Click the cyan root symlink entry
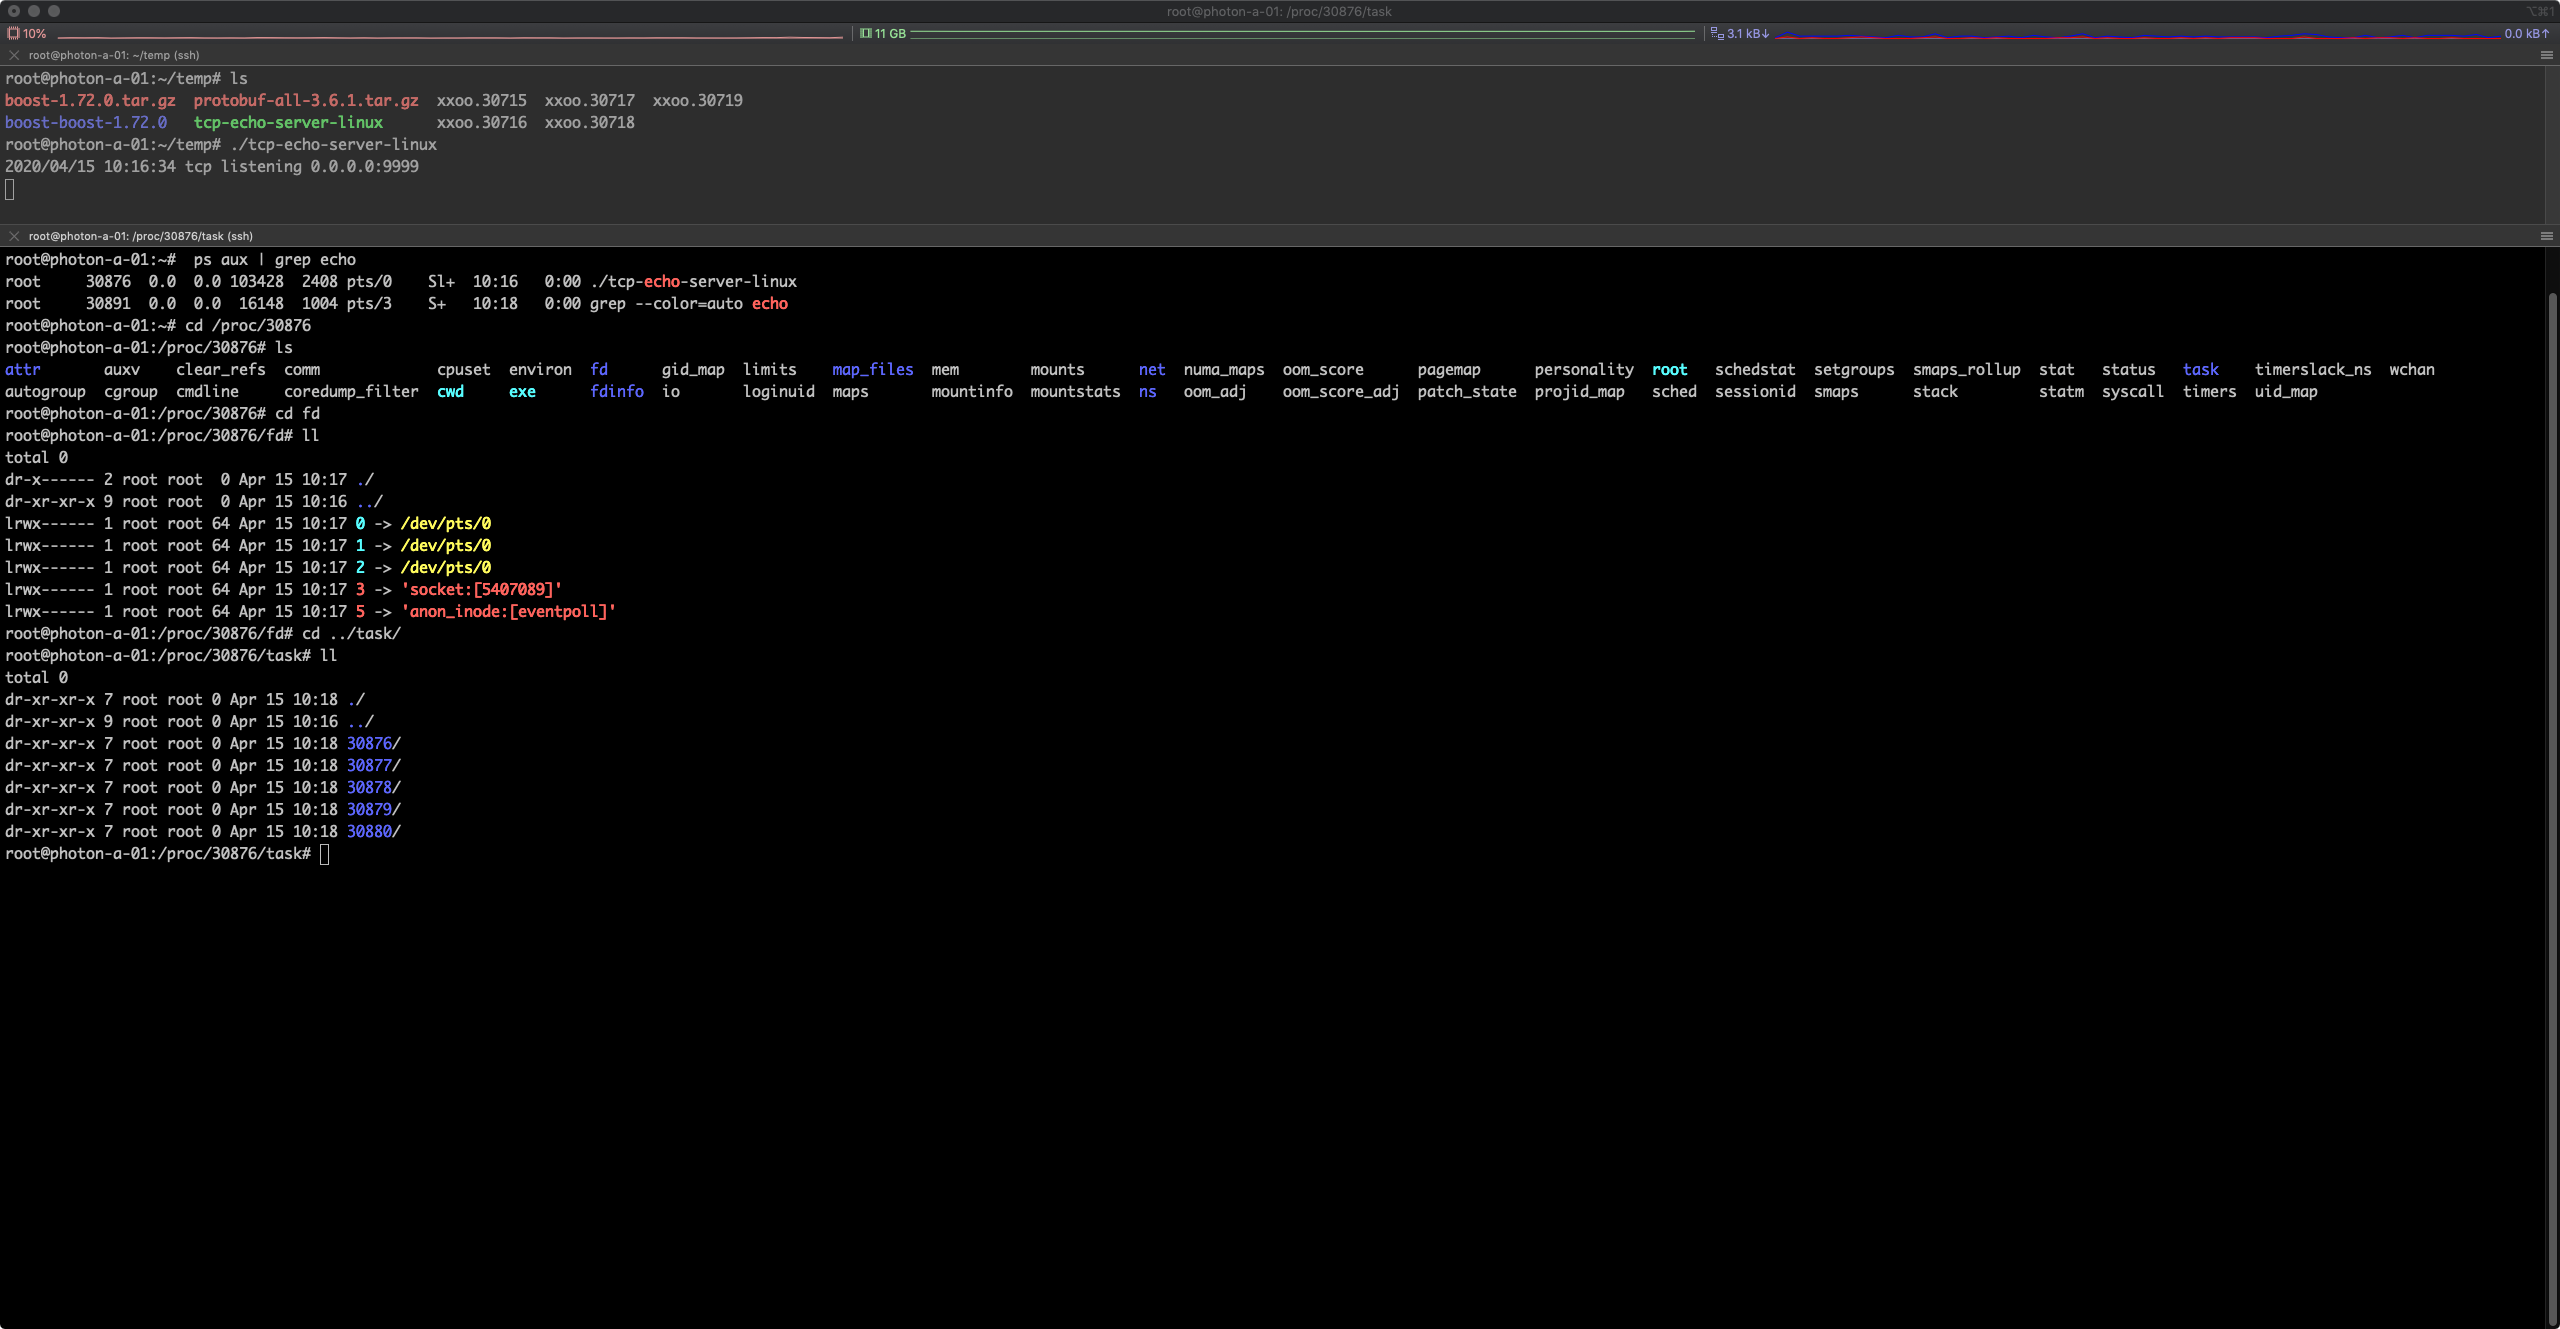The height and width of the screenshot is (1329, 2560). pos(1669,369)
